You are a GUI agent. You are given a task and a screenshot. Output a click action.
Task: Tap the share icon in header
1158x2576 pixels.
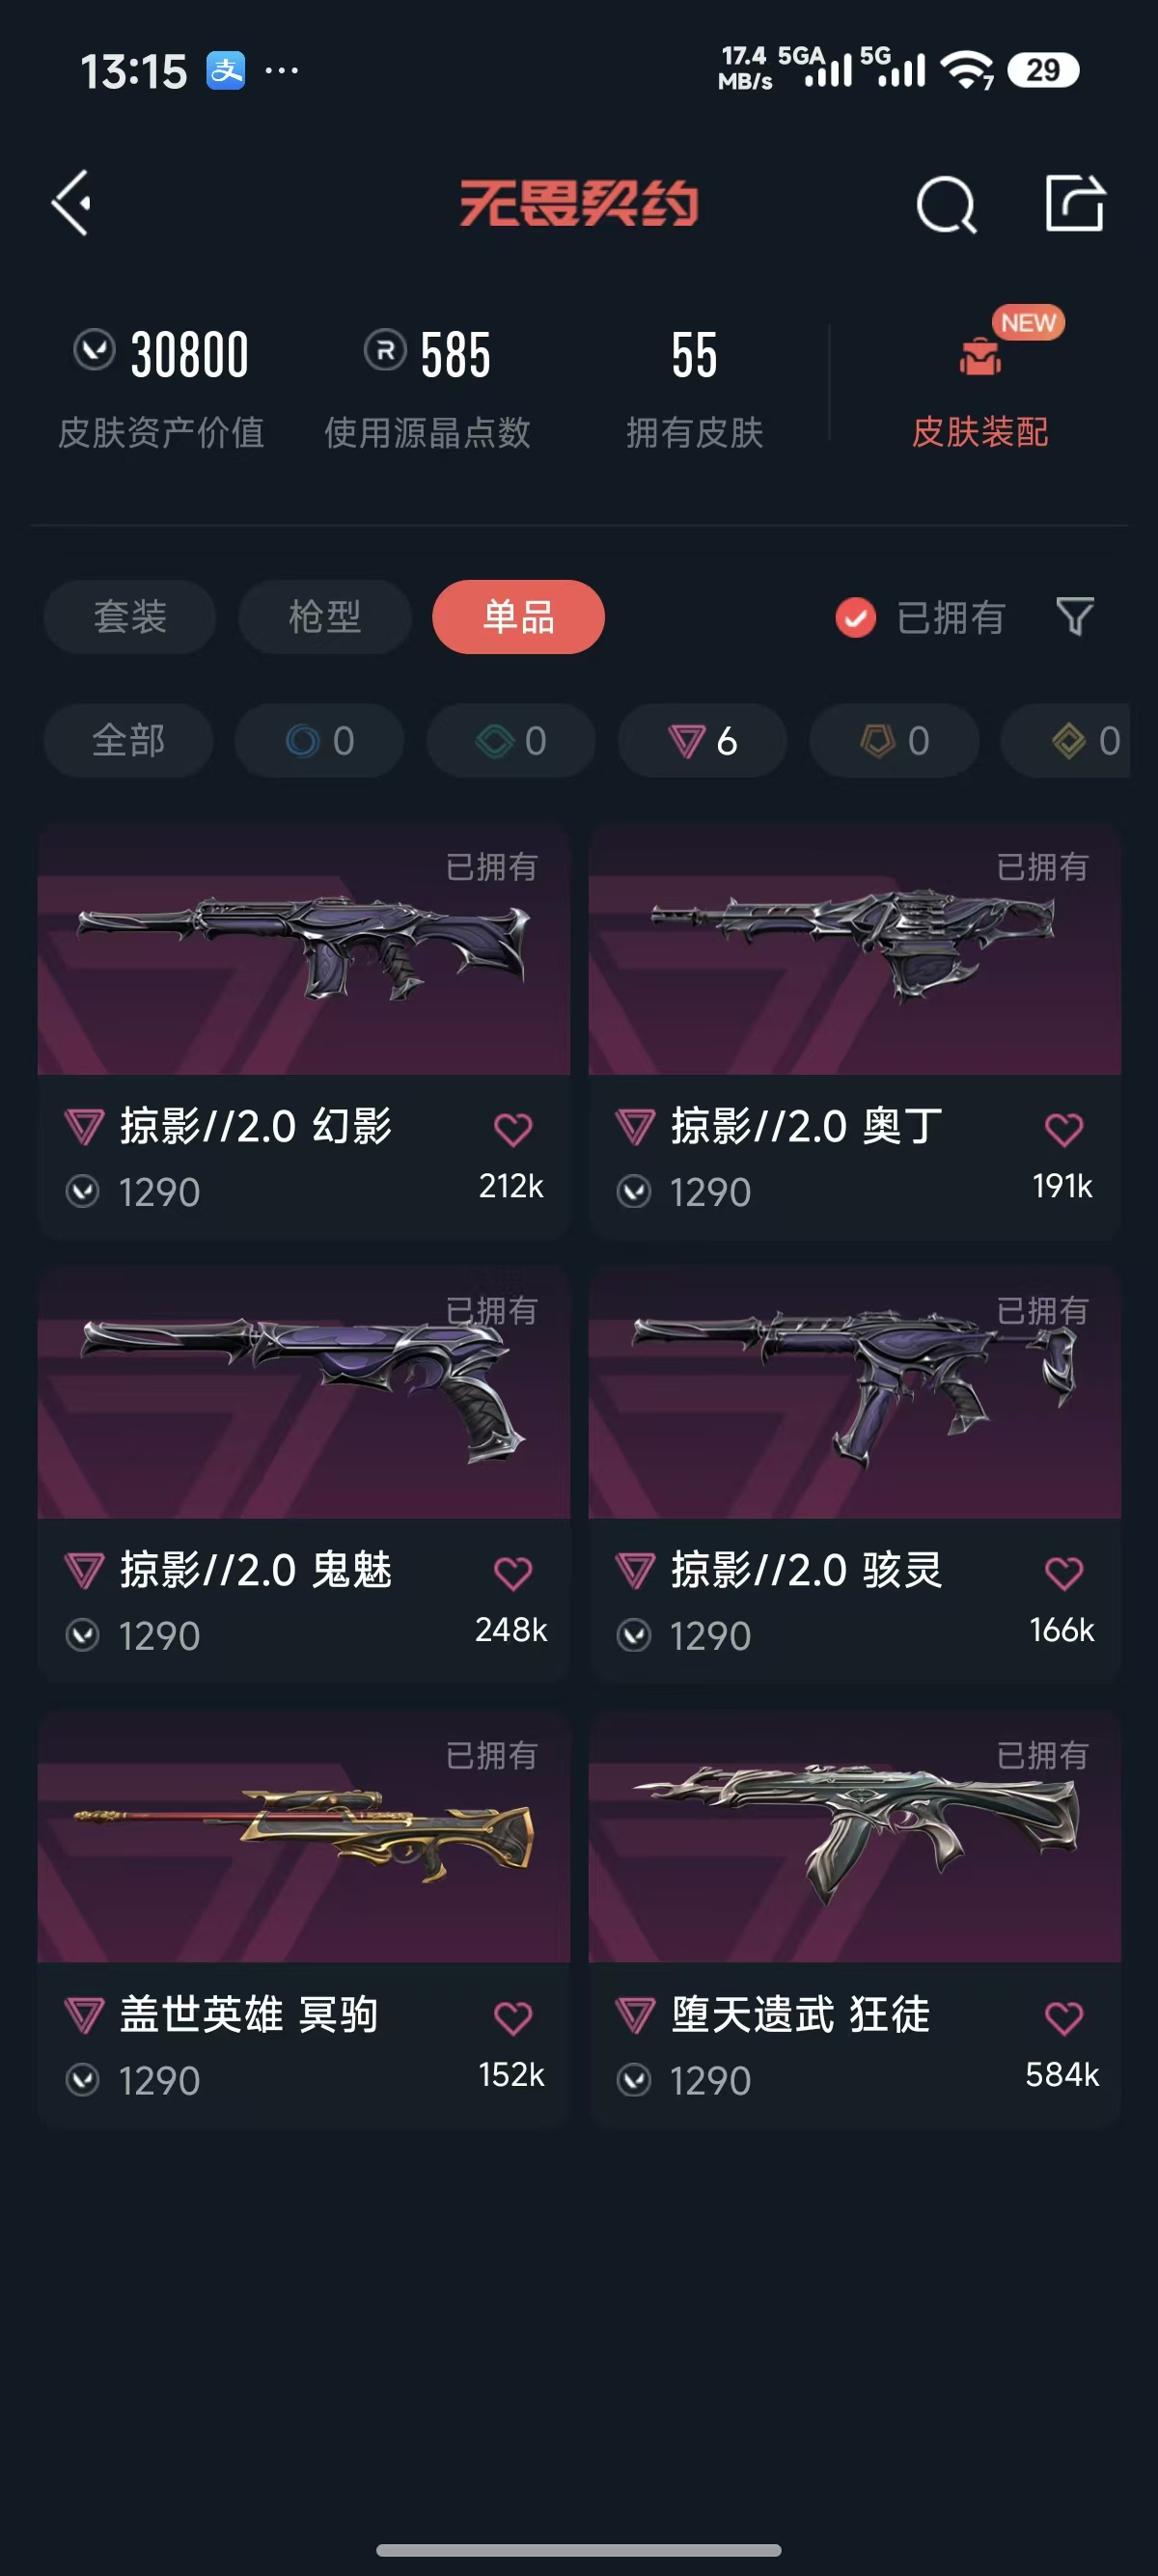1075,203
